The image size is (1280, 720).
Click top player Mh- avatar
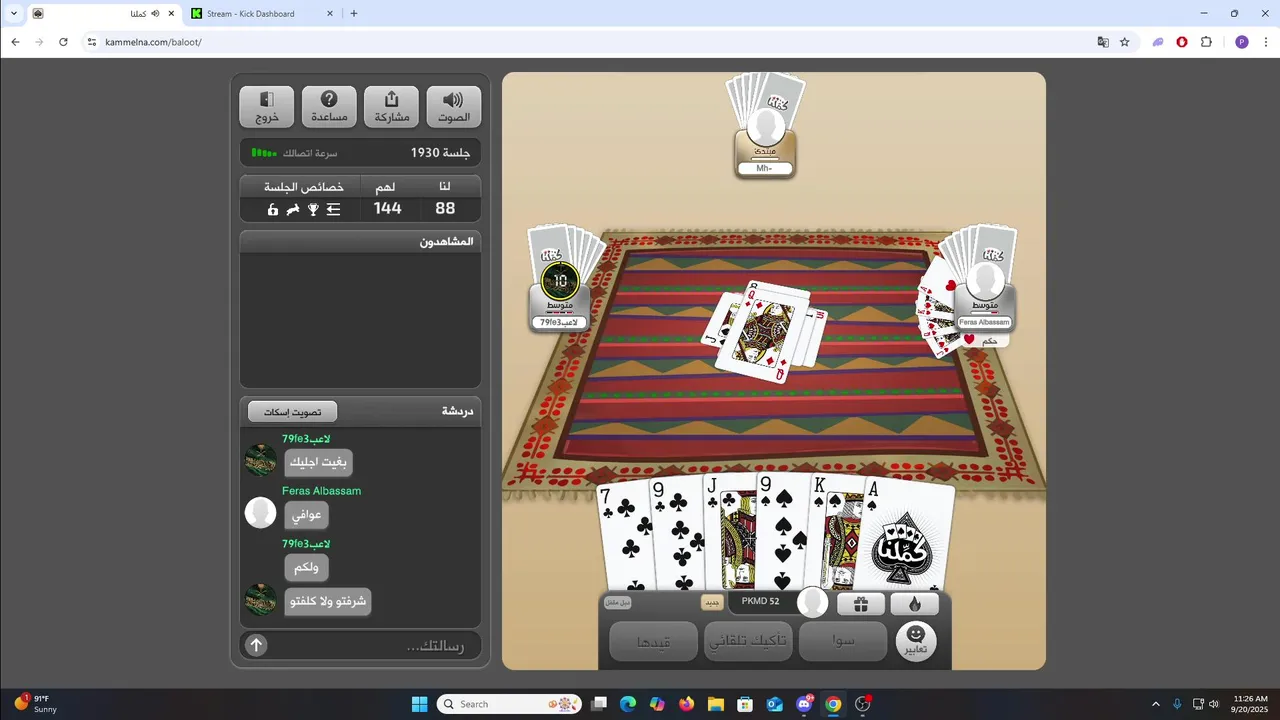click(x=766, y=128)
